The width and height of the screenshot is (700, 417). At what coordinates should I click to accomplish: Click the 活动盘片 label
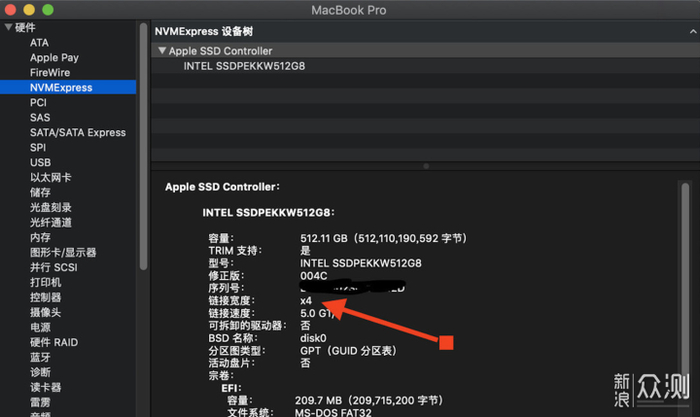(x=231, y=363)
